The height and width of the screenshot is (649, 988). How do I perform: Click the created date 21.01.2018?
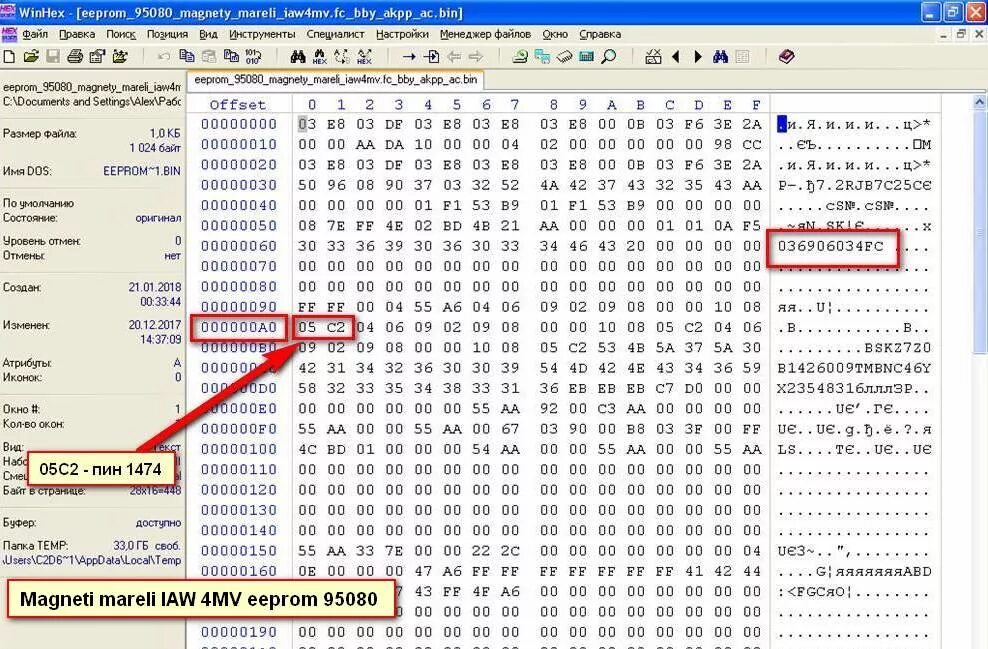click(x=155, y=287)
